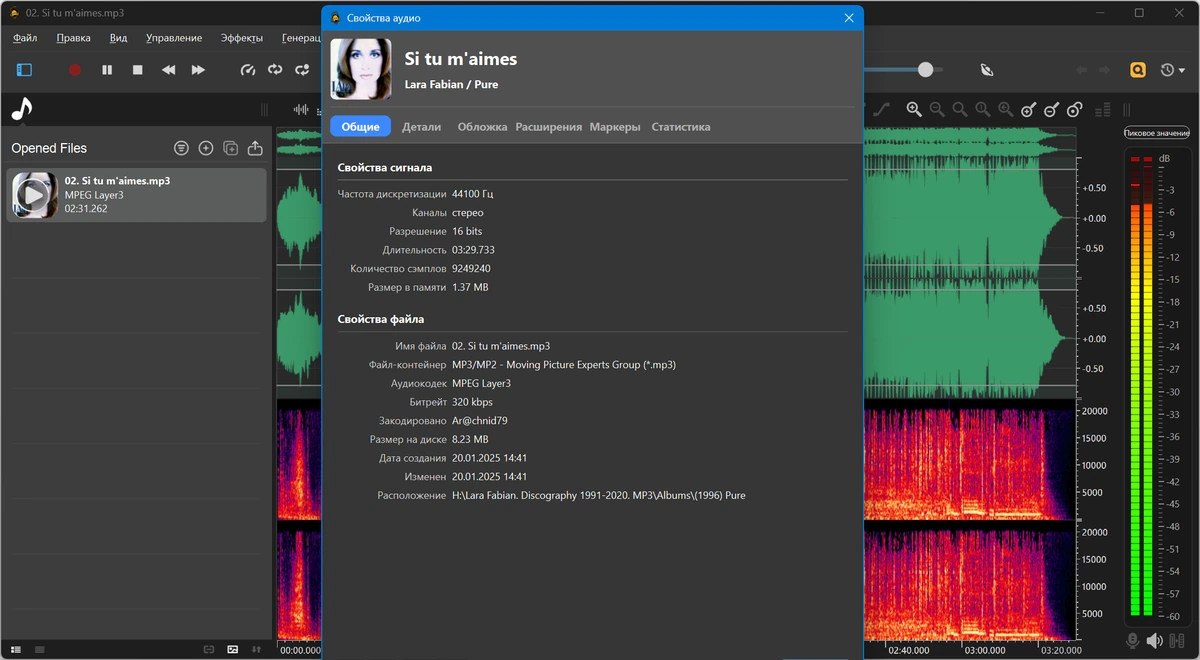This screenshot has height=660, width=1200.
Task: Open the filter list in Opened Files
Action: pos(181,148)
